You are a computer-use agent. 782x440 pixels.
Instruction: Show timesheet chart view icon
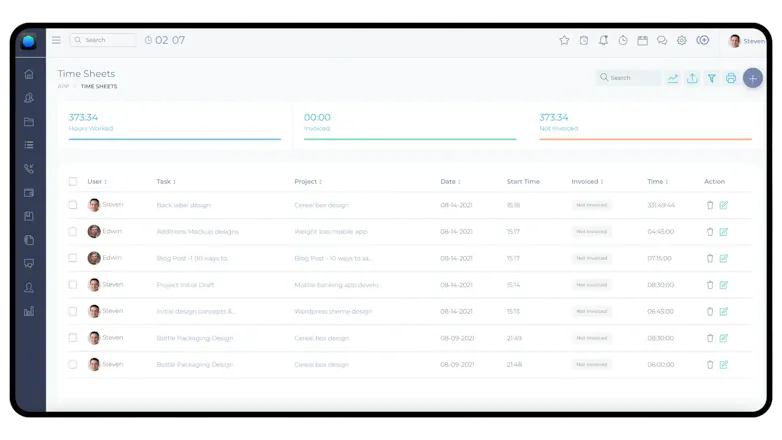pyautogui.click(x=673, y=78)
